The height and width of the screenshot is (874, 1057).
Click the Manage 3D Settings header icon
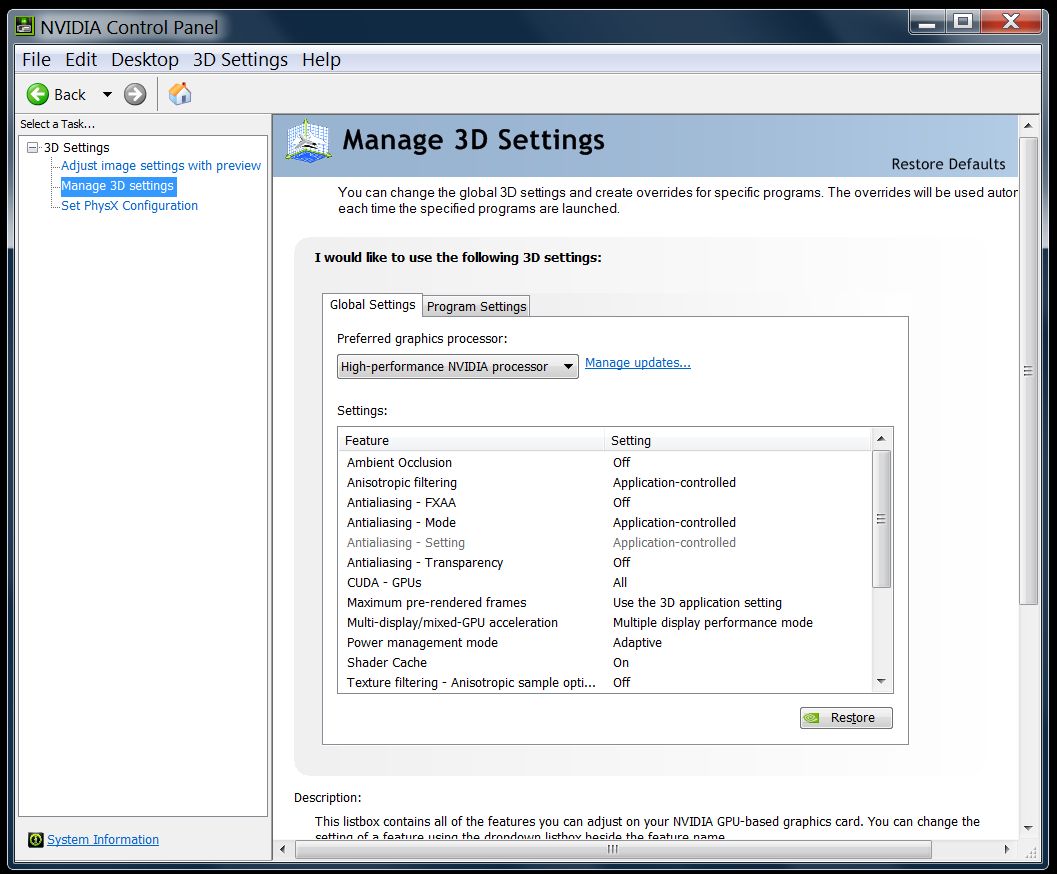tap(308, 141)
